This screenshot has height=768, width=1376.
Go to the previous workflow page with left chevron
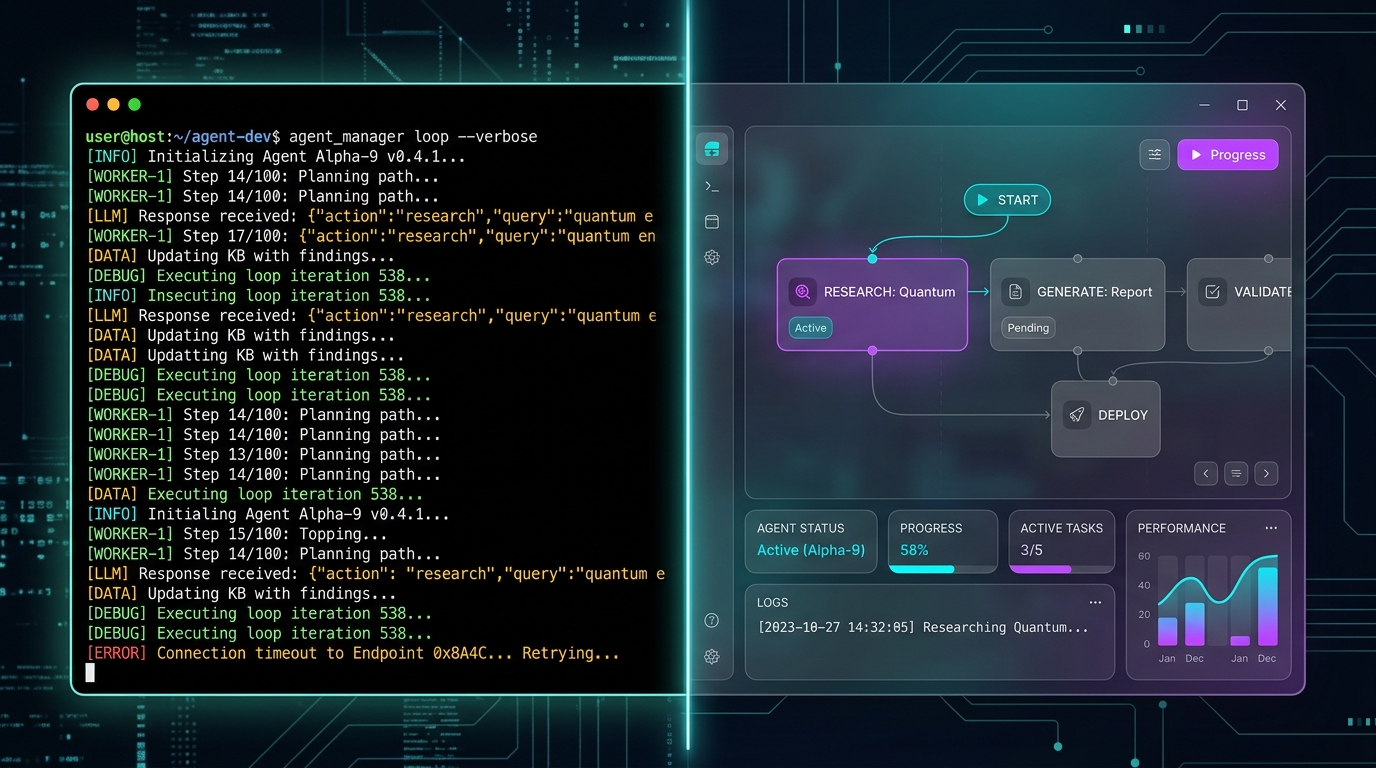pos(1206,473)
